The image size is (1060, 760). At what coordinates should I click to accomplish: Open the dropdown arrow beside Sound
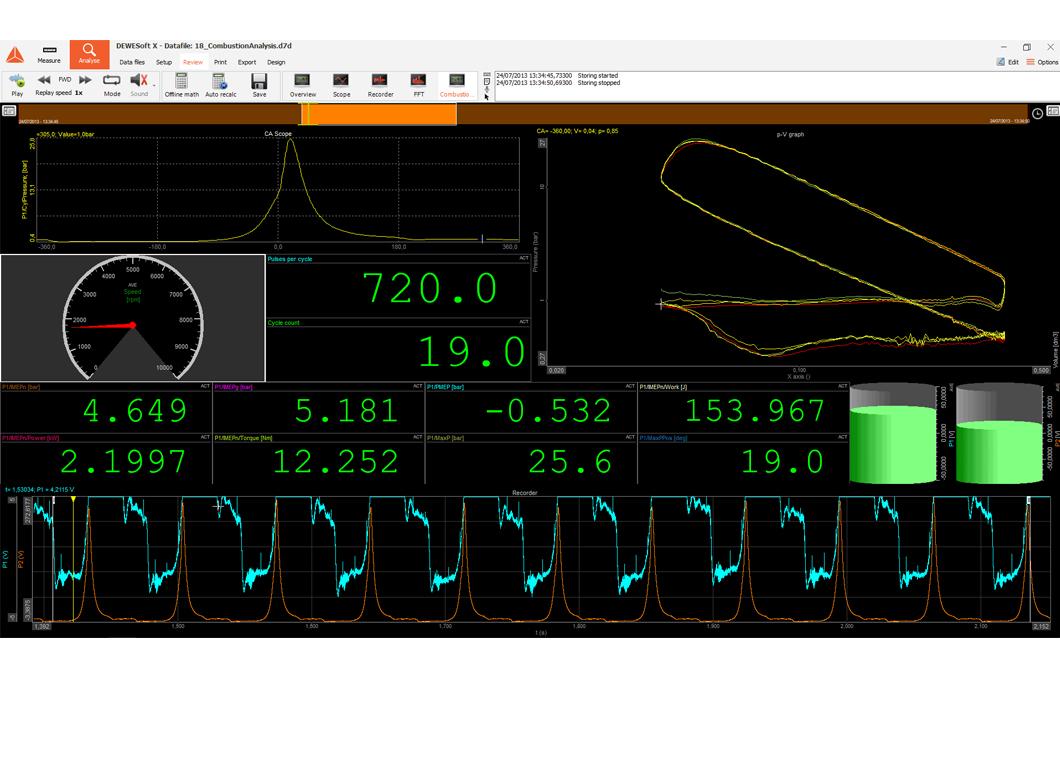point(154,86)
